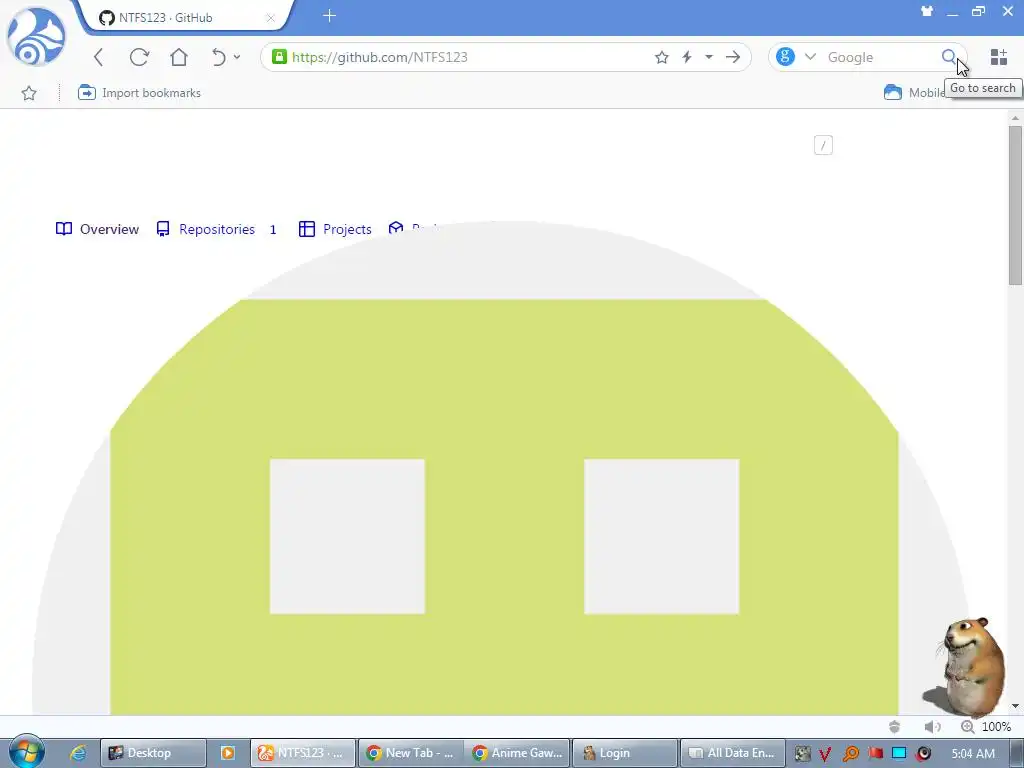Open the extensions grid icon
Screen dimensions: 1024x768
[999, 57]
